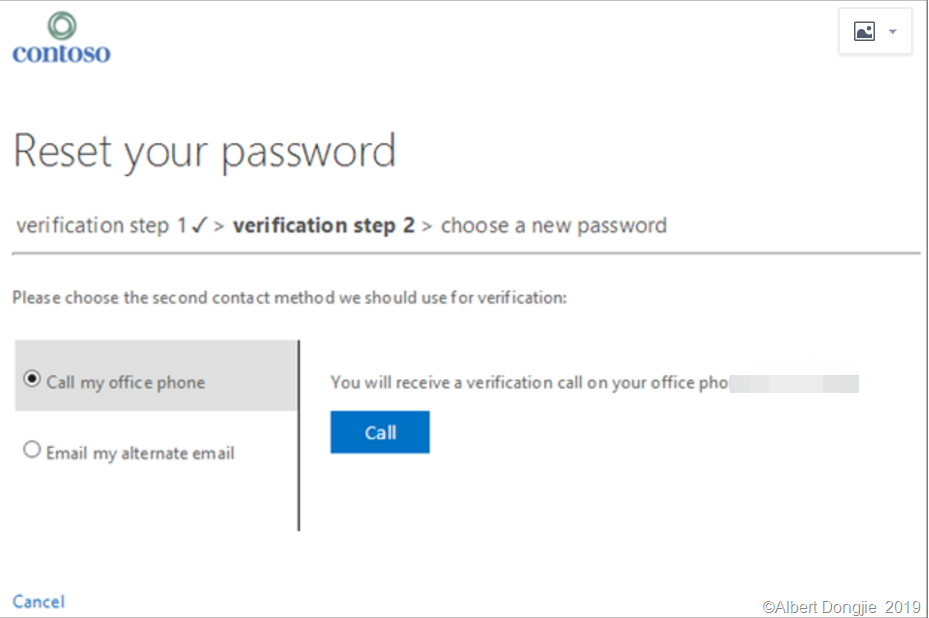Select the "Email my alternate email" radio button
Viewport: 929px width, 618px height.
point(32,451)
